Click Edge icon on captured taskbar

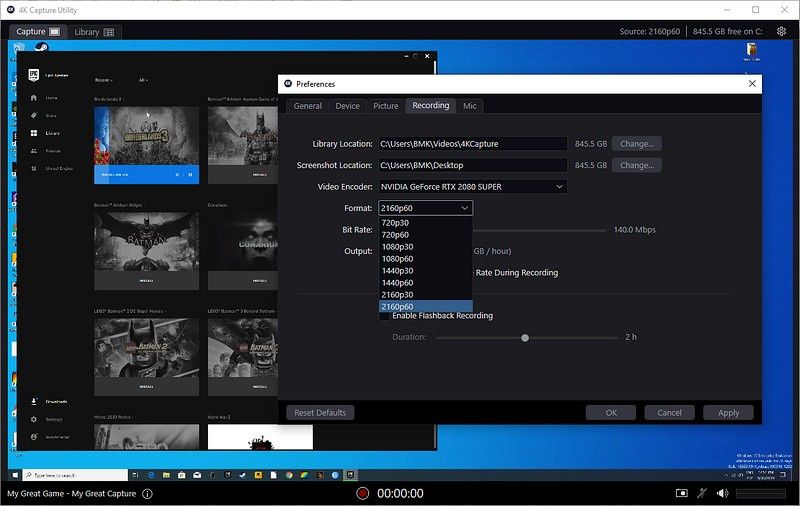click(x=151, y=475)
